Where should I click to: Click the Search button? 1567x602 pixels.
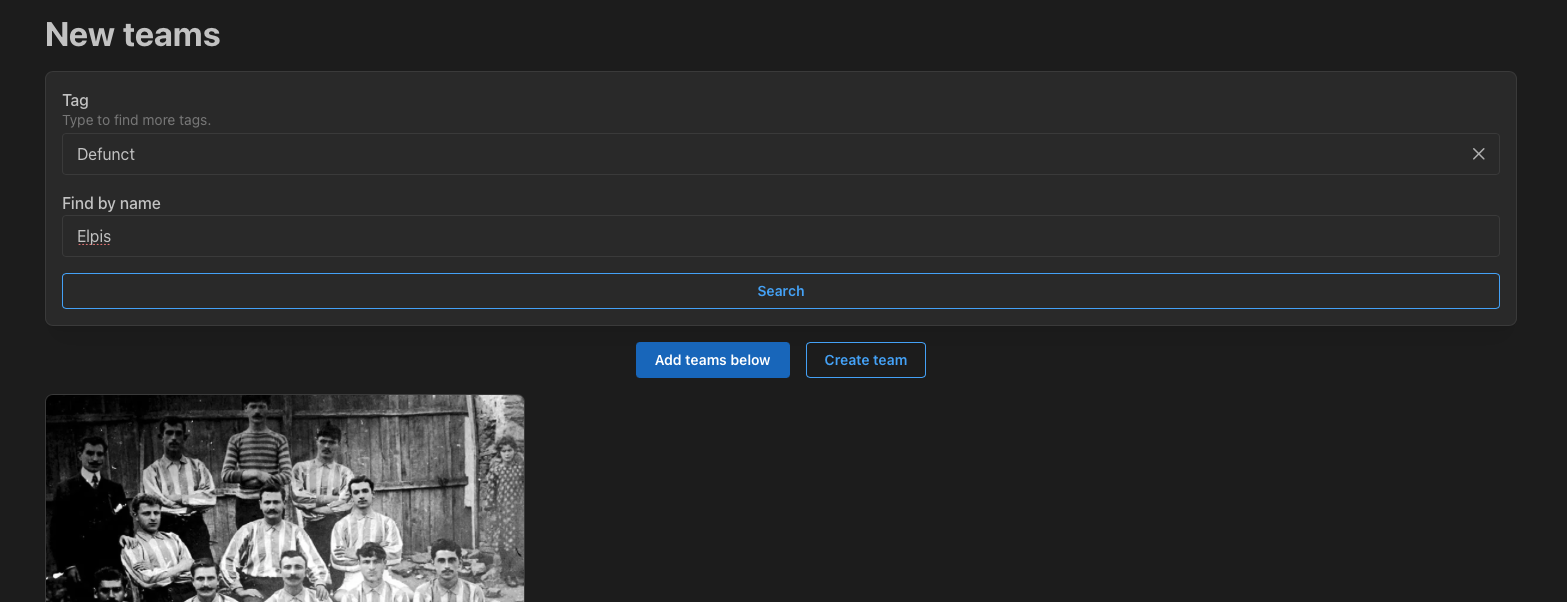pyautogui.click(x=780, y=291)
